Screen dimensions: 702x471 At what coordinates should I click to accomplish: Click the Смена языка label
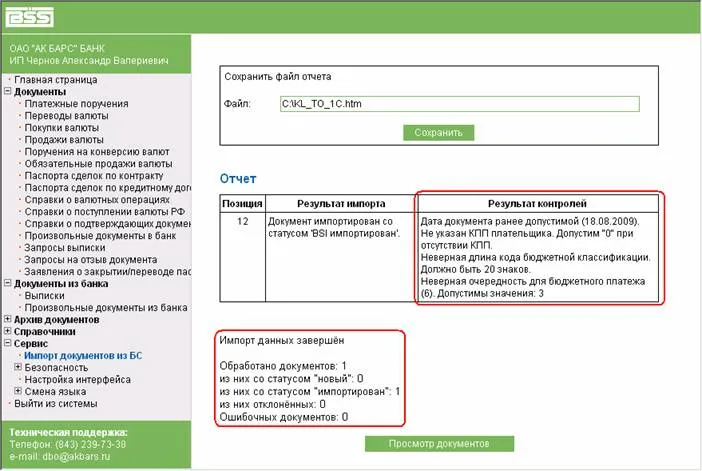click(x=55, y=392)
